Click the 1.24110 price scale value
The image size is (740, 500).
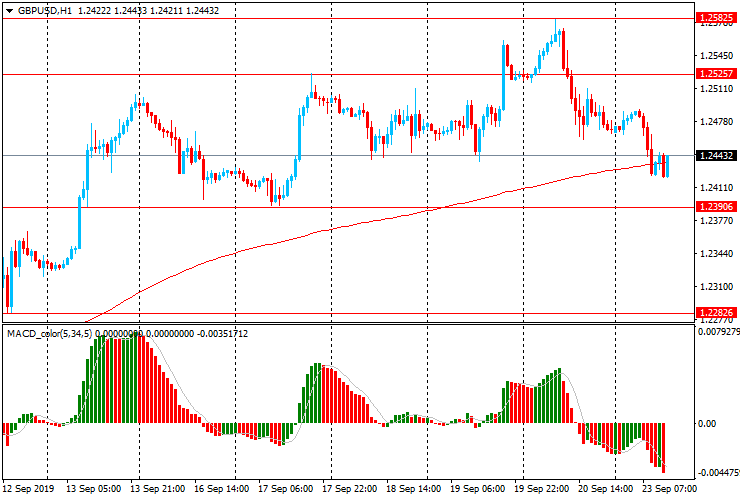pyautogui.click(x=716, y=188)
